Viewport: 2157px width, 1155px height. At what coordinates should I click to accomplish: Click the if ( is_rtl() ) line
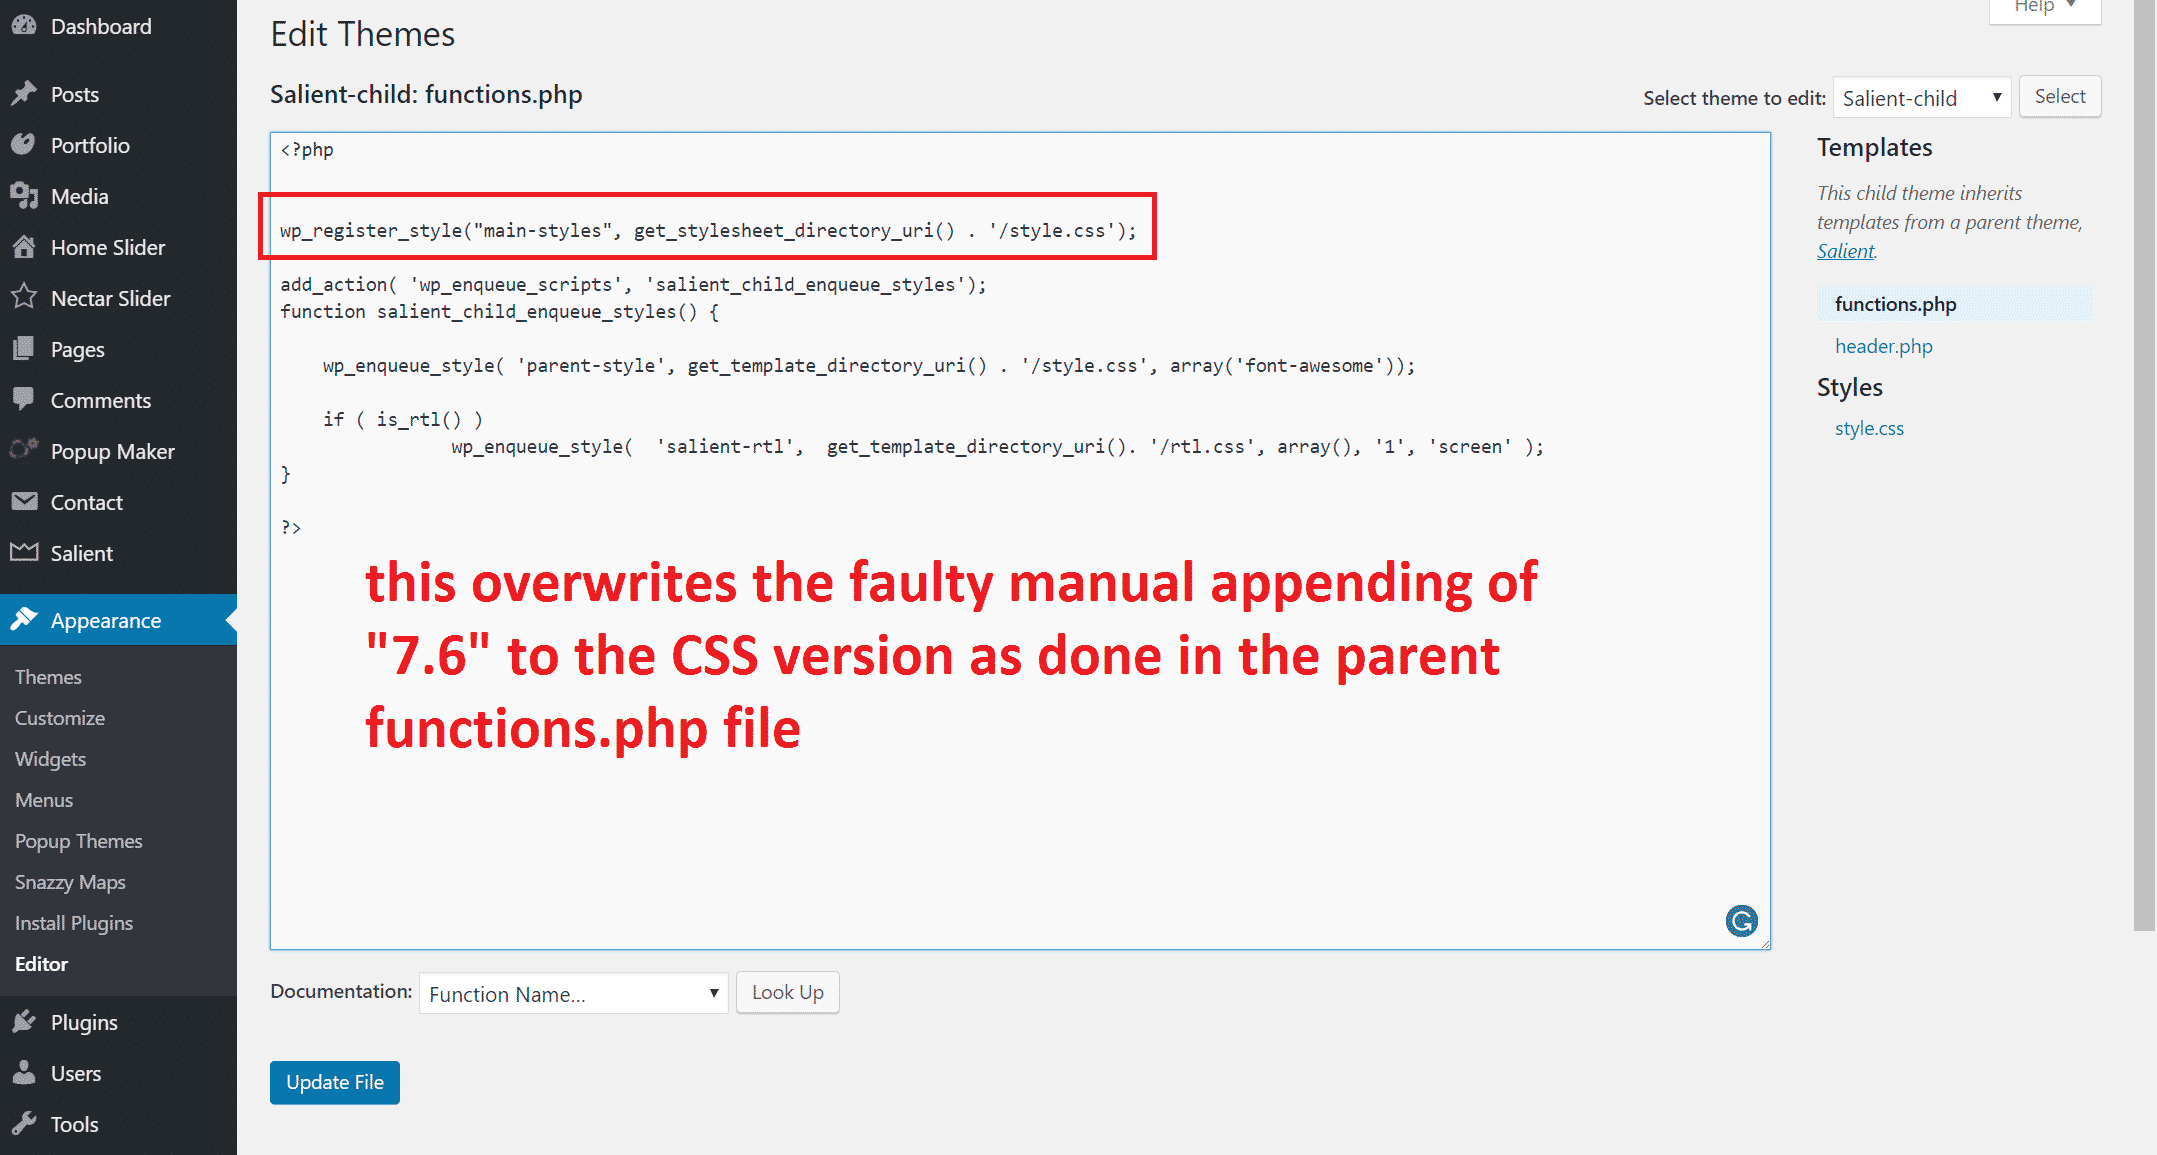point(402,420)
